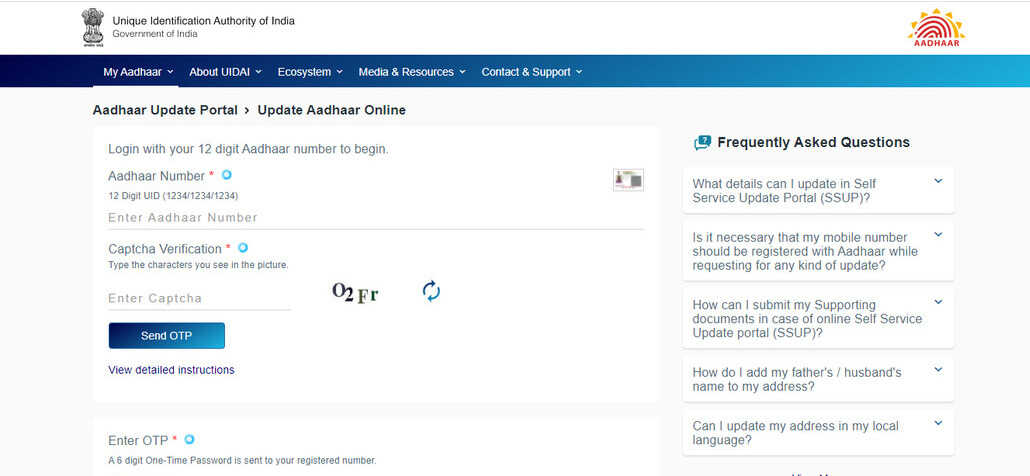Screen dimensions: 1030x476
Task: Focus the Enter Aadhaar Number field
Action: click(376, 218)
